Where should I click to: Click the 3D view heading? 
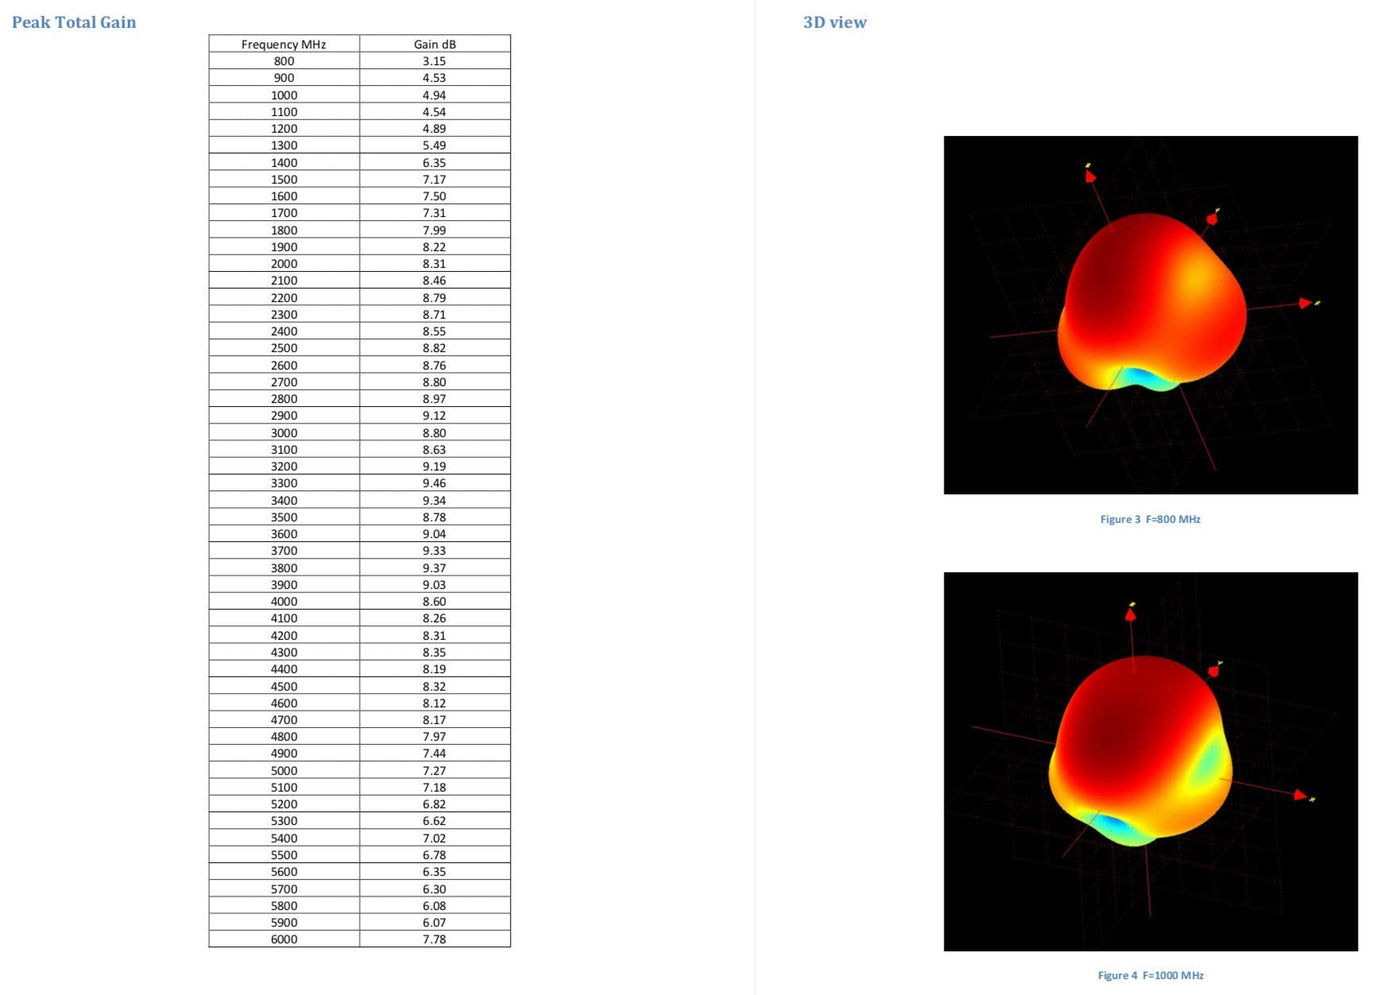click(835, 22)
